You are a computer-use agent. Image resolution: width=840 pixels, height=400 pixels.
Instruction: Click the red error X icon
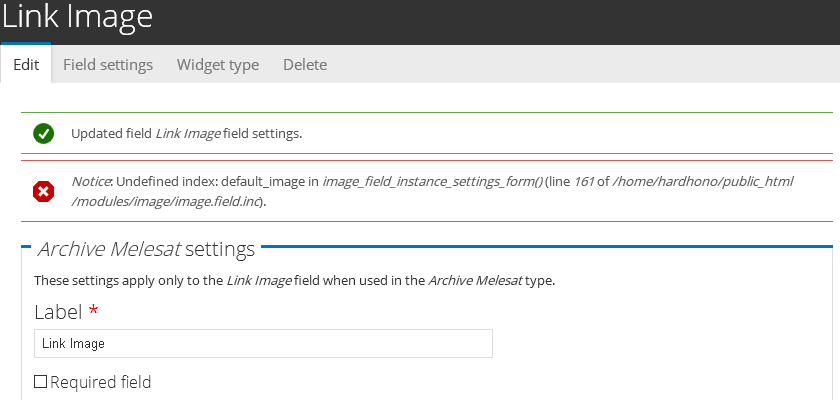pos(43,191)
